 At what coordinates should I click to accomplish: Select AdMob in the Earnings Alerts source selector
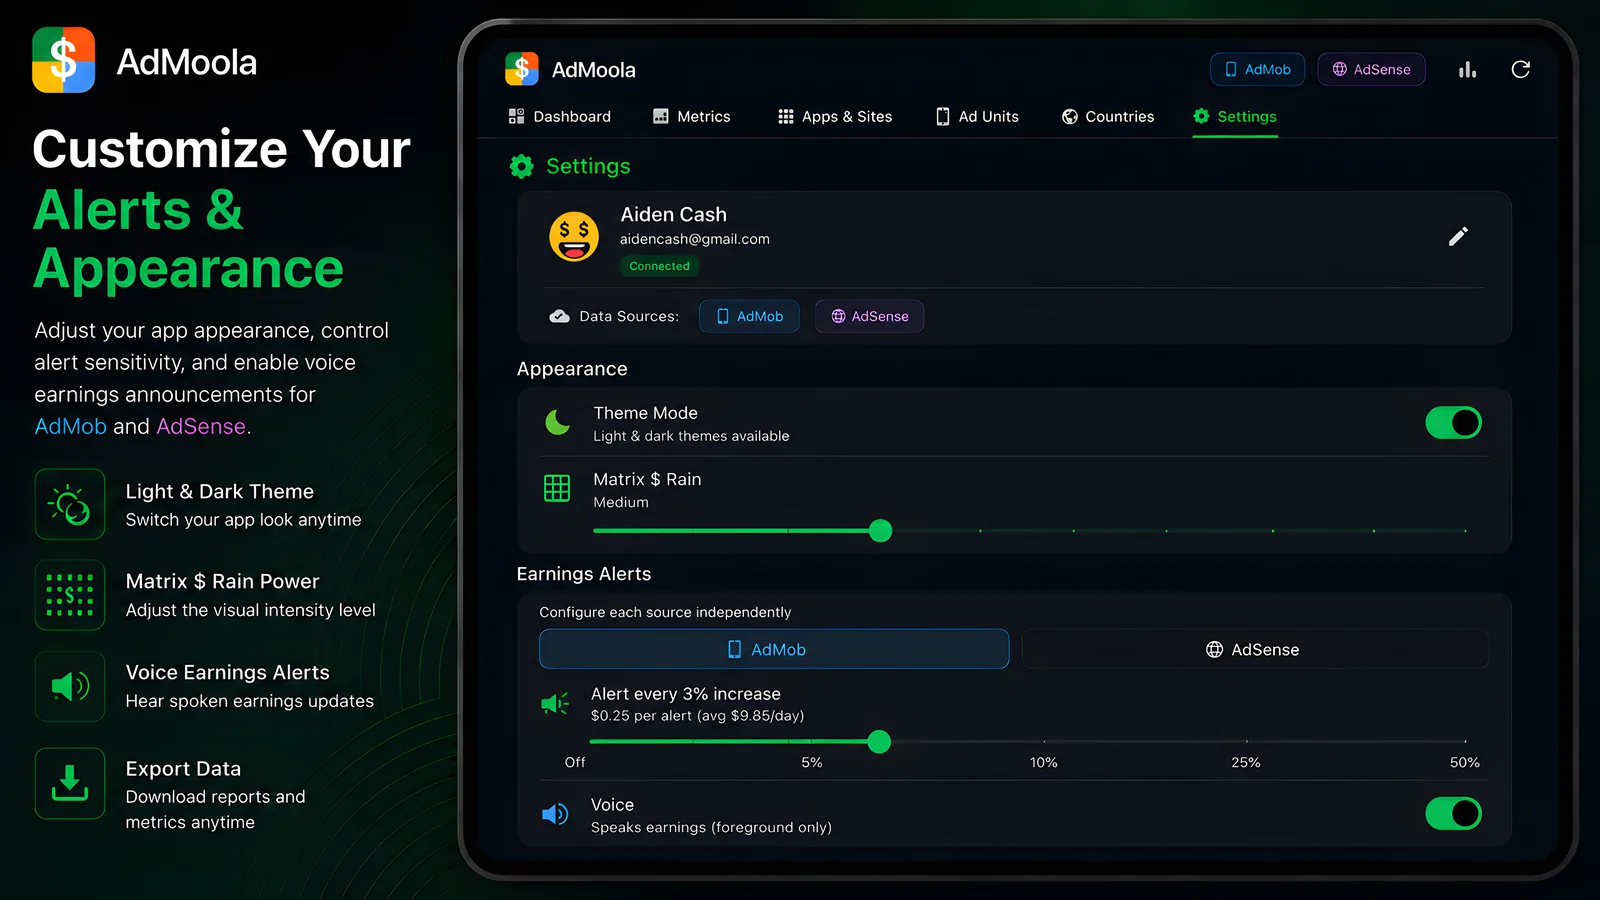coord(774,649)
